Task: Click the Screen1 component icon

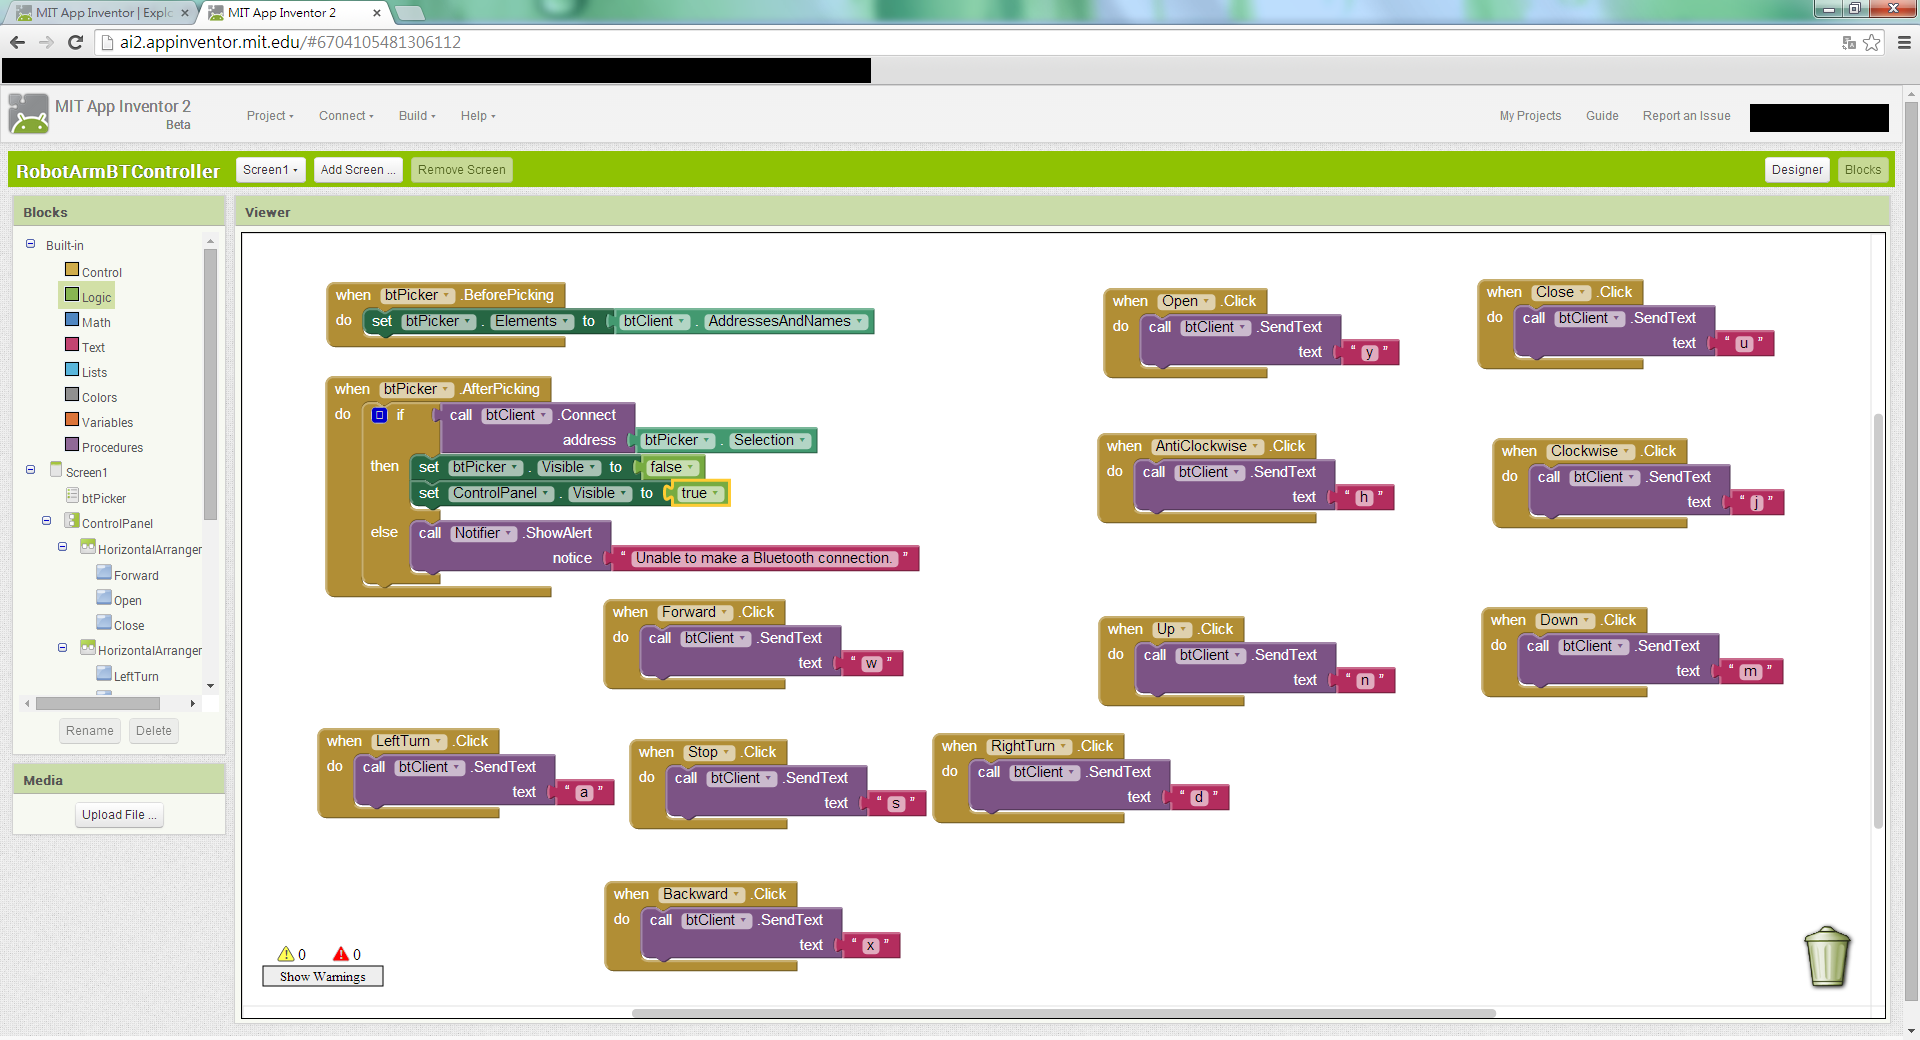Action: [56, 470]
